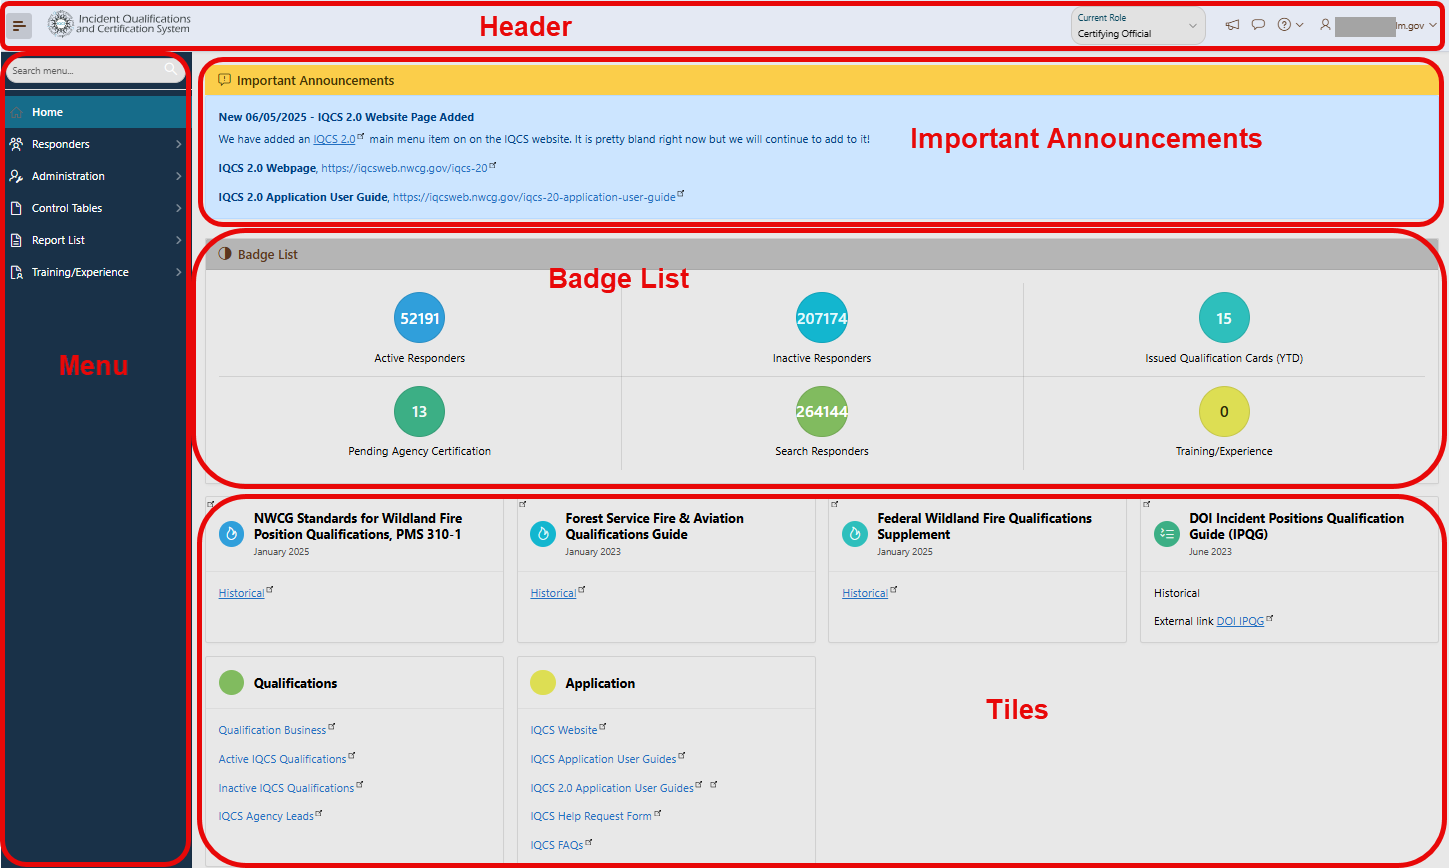1449x868 pixels.
Task: Click the DOI IPQG tile list icon
Action: coord(1167,534)
